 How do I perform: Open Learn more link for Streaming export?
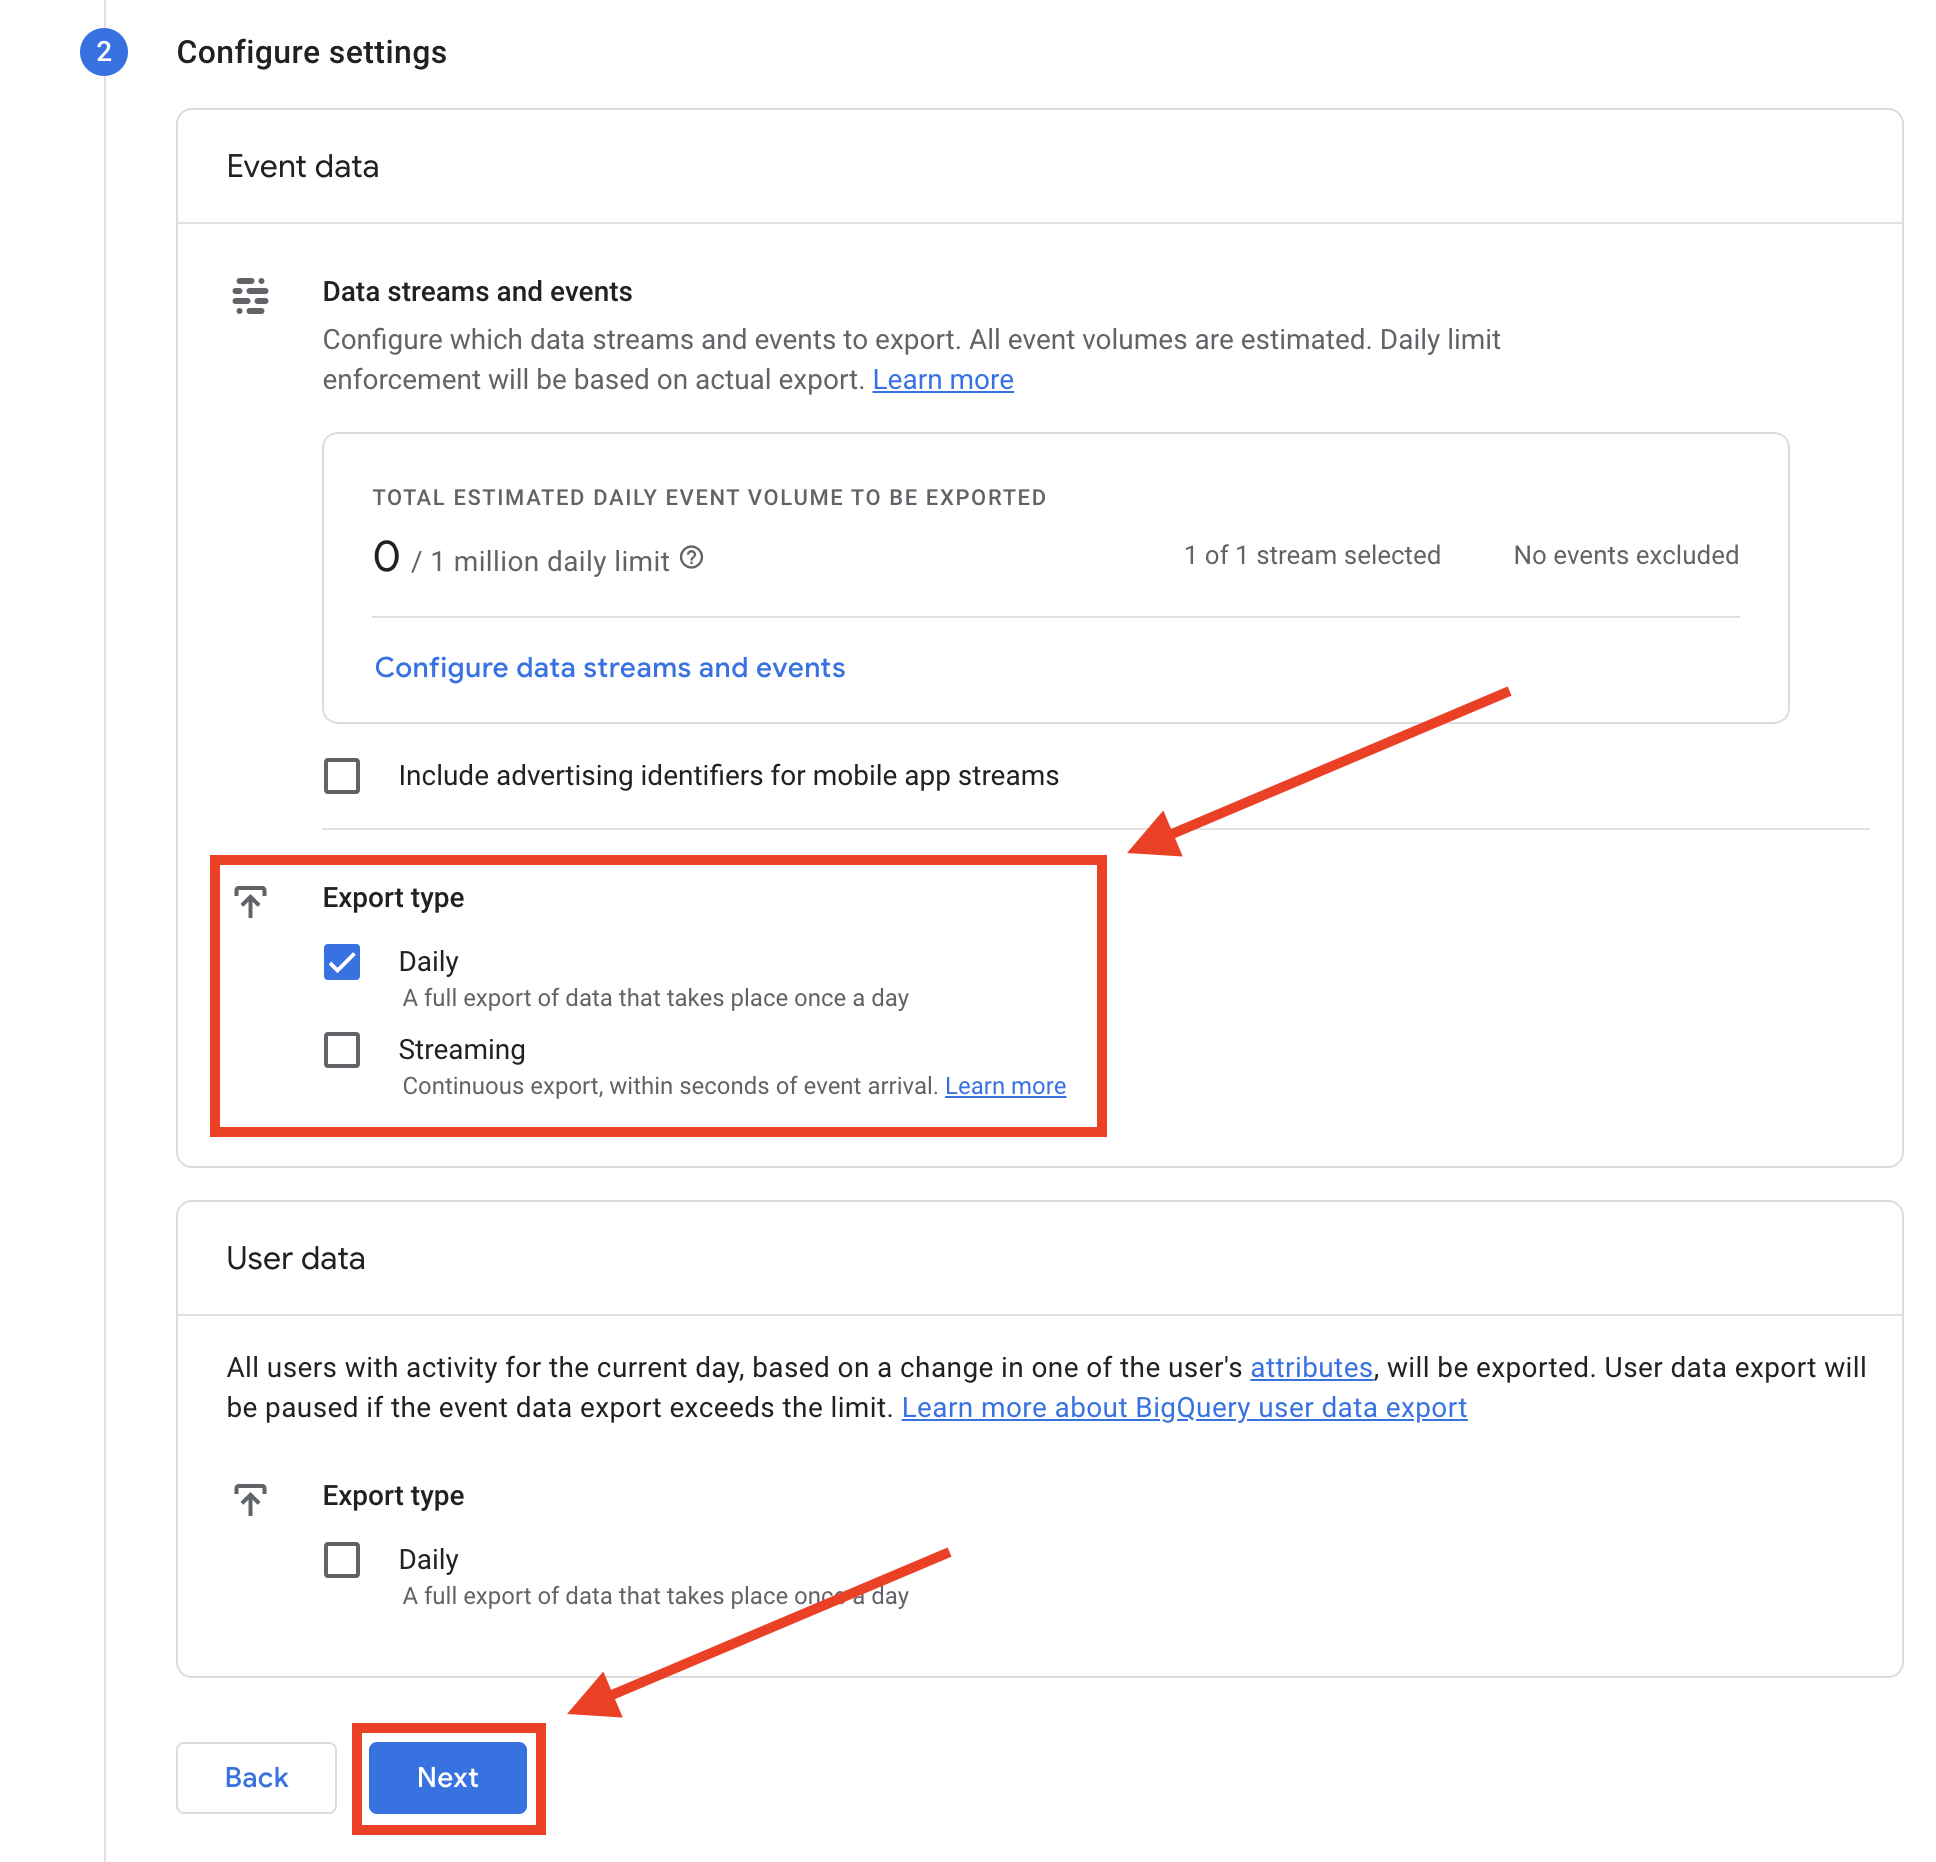(x=1005, y=1086)
